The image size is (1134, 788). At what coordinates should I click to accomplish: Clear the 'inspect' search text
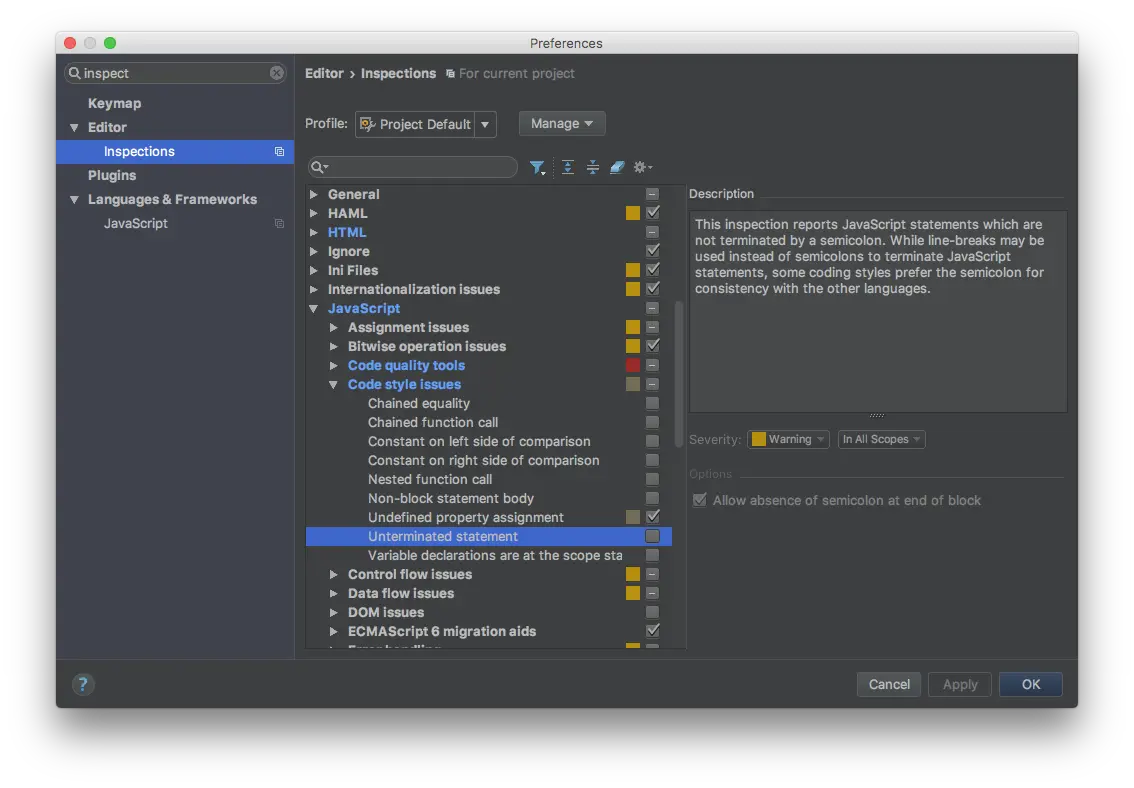[x=277, y=73]
